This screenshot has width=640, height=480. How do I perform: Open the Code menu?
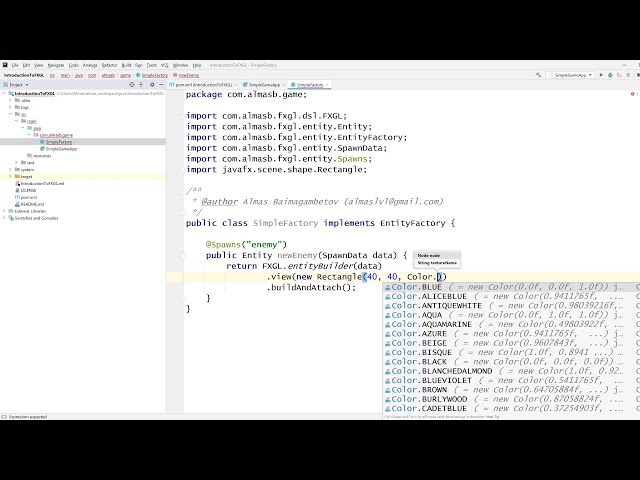[73, 65]
